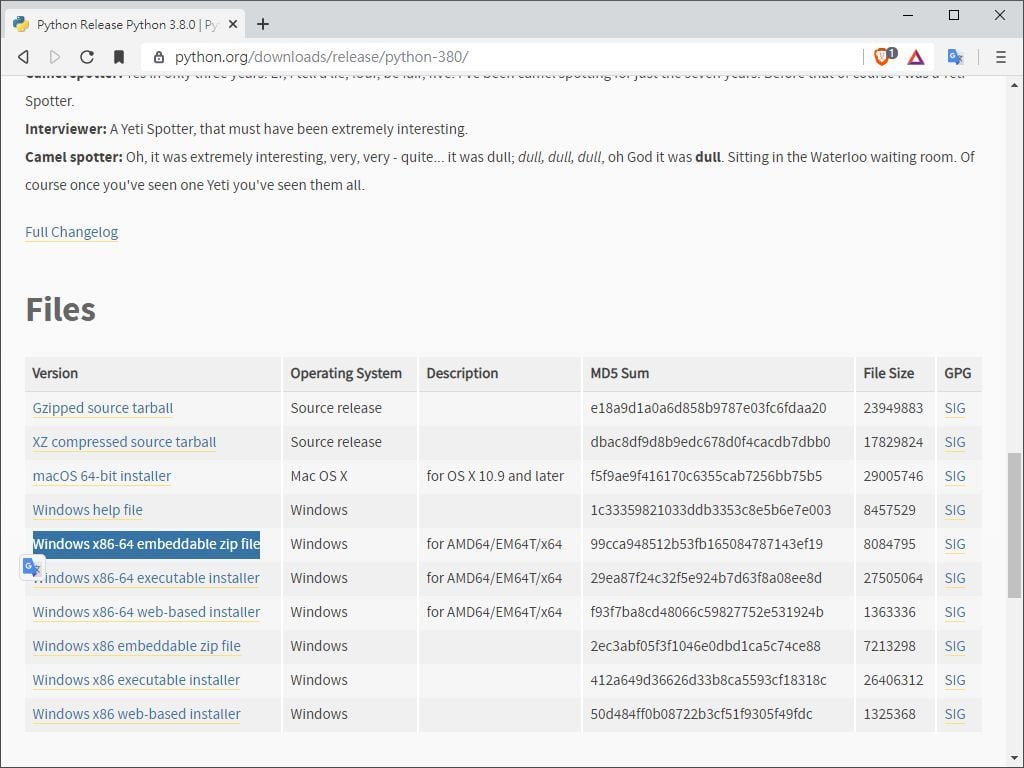Click the scrollbar up arrow

coord(1014,85)
